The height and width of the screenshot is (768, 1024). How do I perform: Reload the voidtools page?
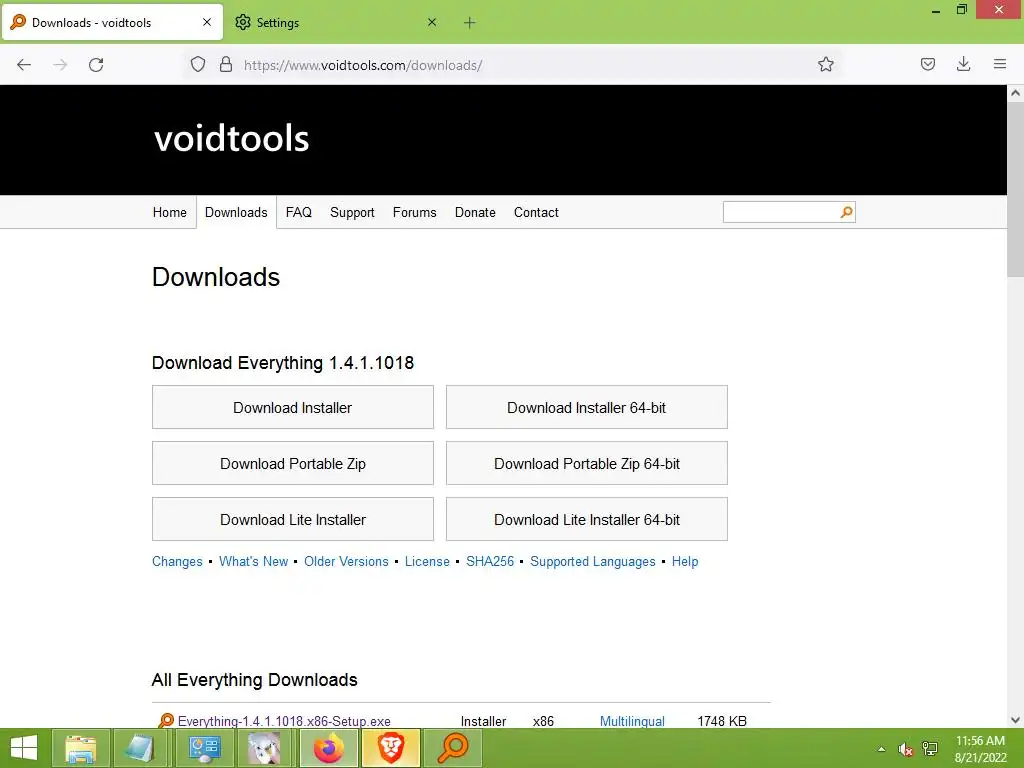pos(96,65)
